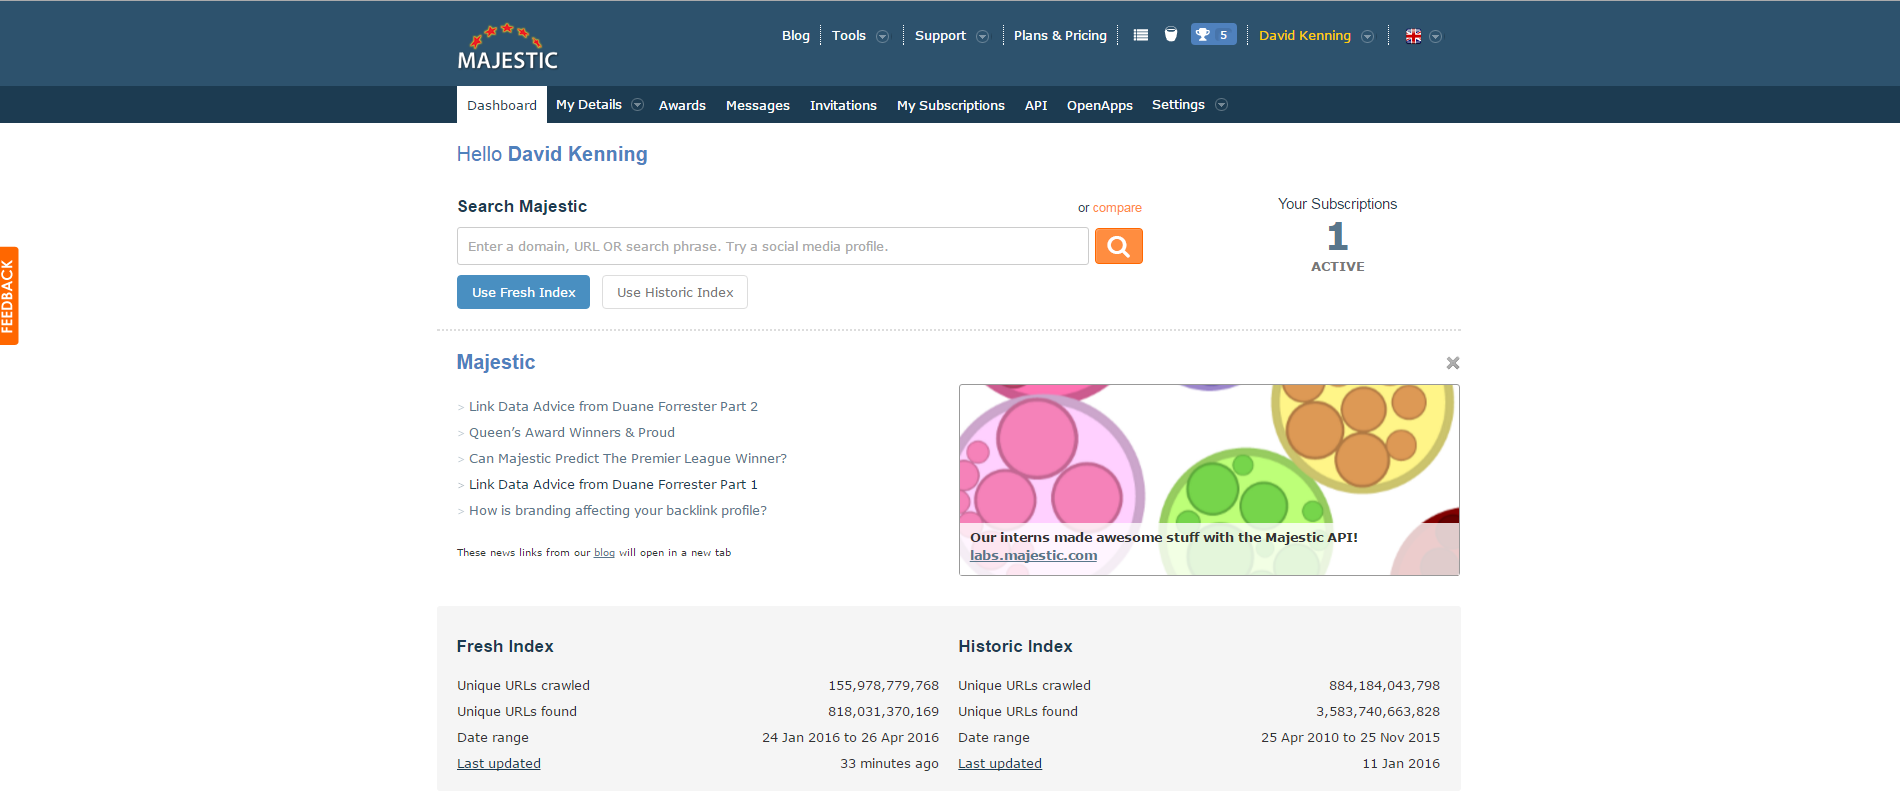
Task: Select Use Fresh Index
Action: (x=523, y=292)
